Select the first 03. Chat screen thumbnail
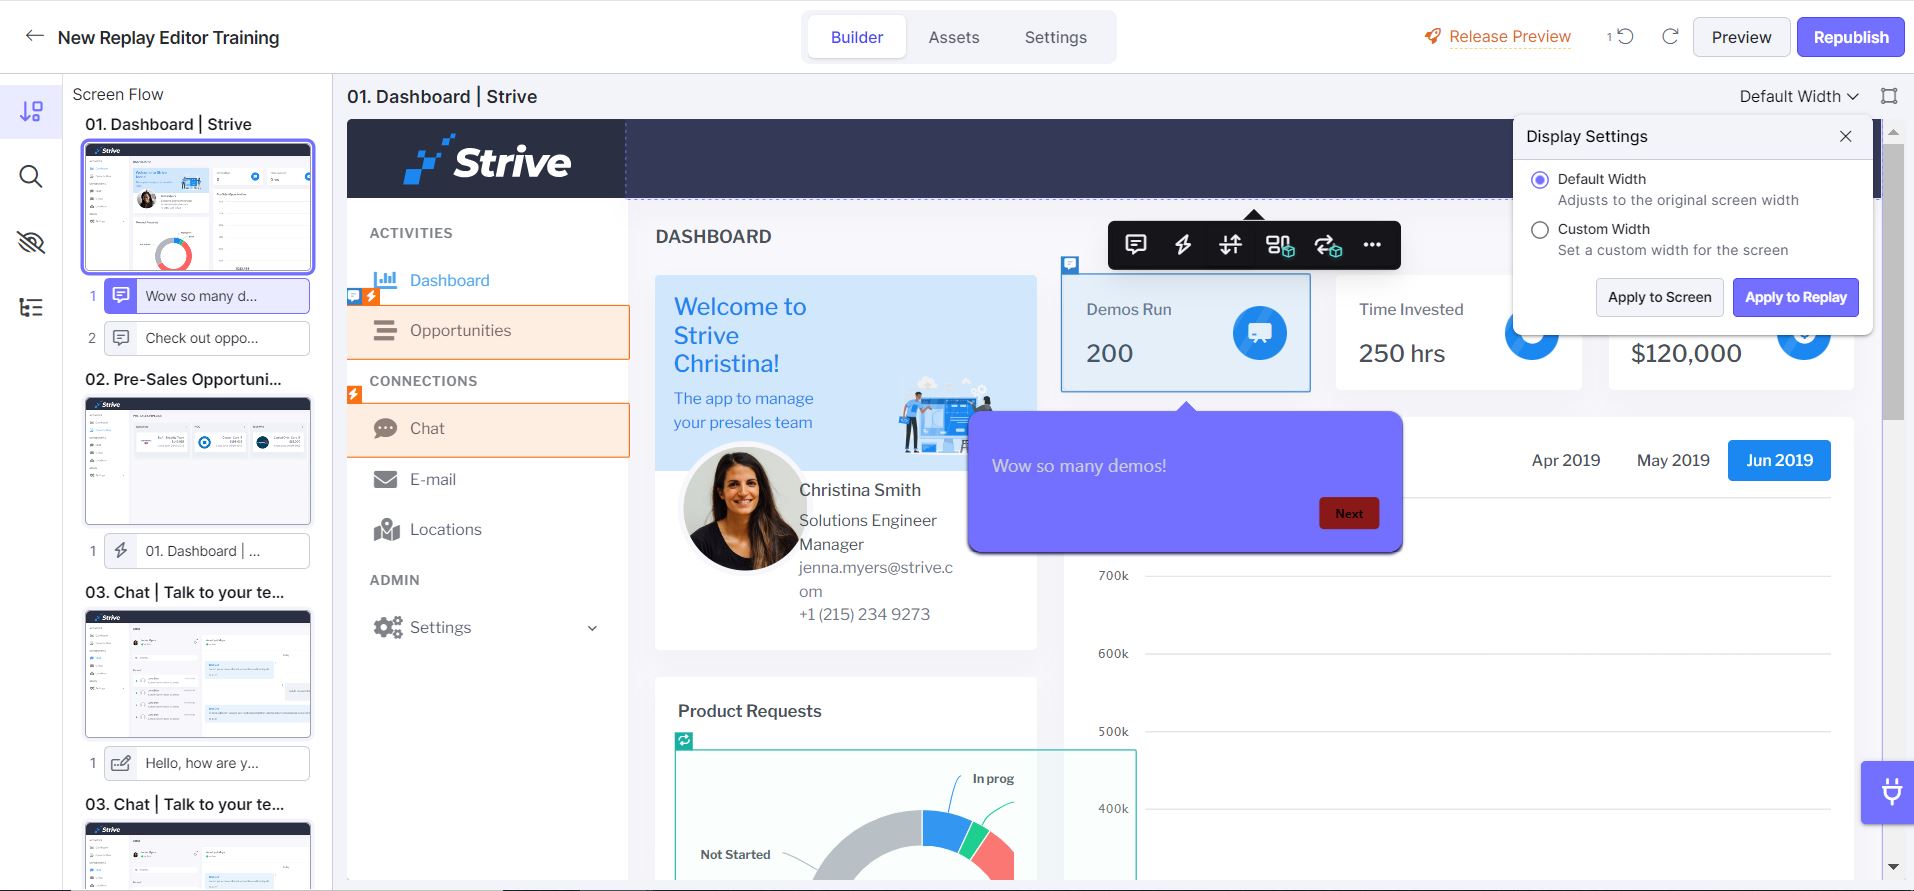Screen dimensions: 1914x891 click(x=198, y=674)
